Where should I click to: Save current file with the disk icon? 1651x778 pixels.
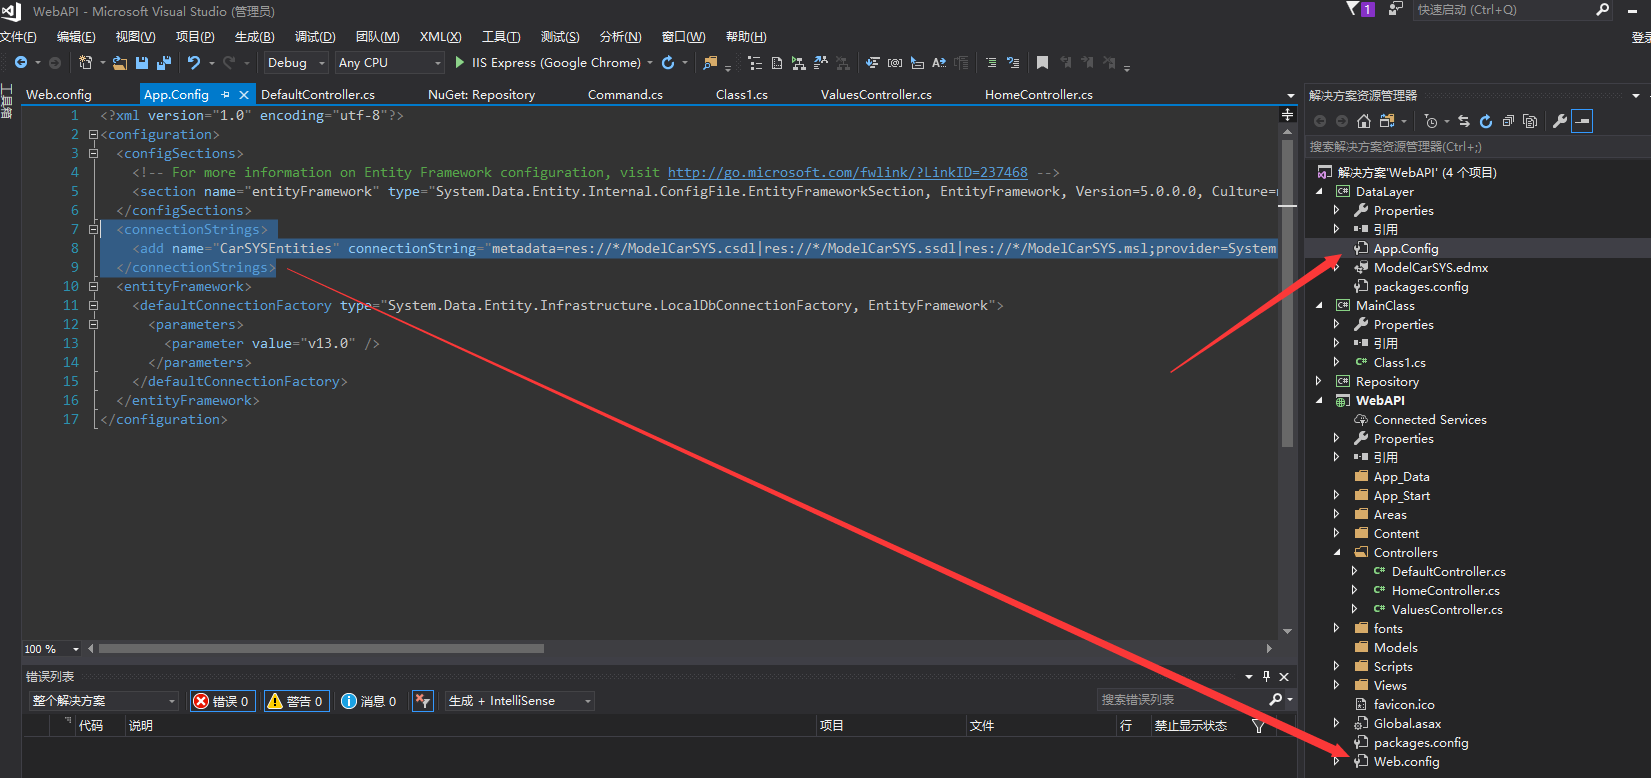point(142,63)
